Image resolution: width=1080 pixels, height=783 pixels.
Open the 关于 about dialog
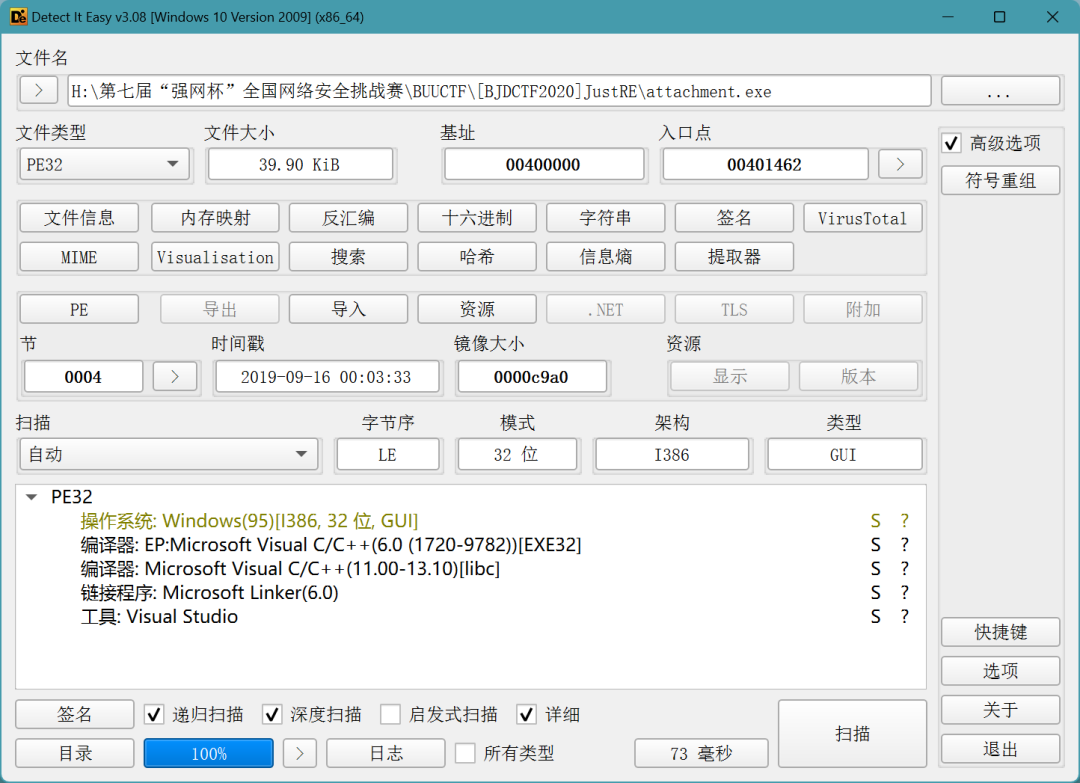(1000, 709)
